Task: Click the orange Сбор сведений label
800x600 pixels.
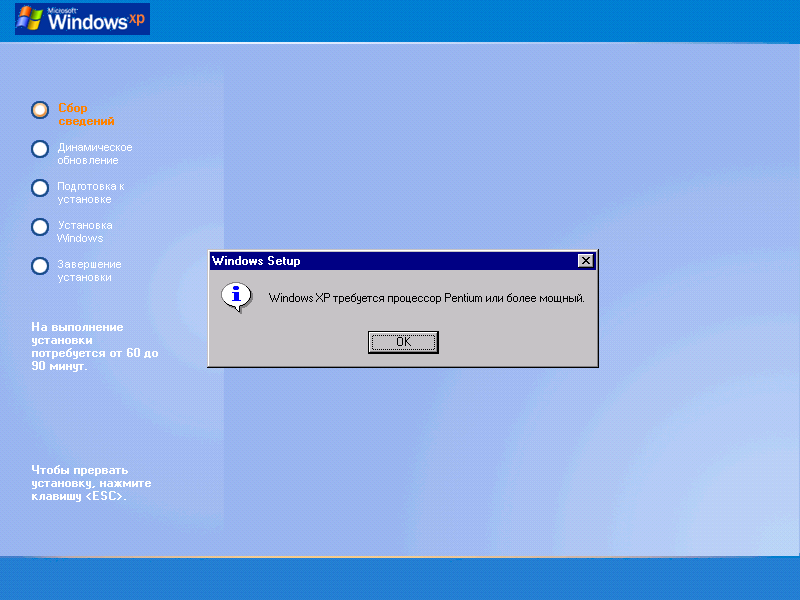Action: pyautogui.click(x=85, y=114)
